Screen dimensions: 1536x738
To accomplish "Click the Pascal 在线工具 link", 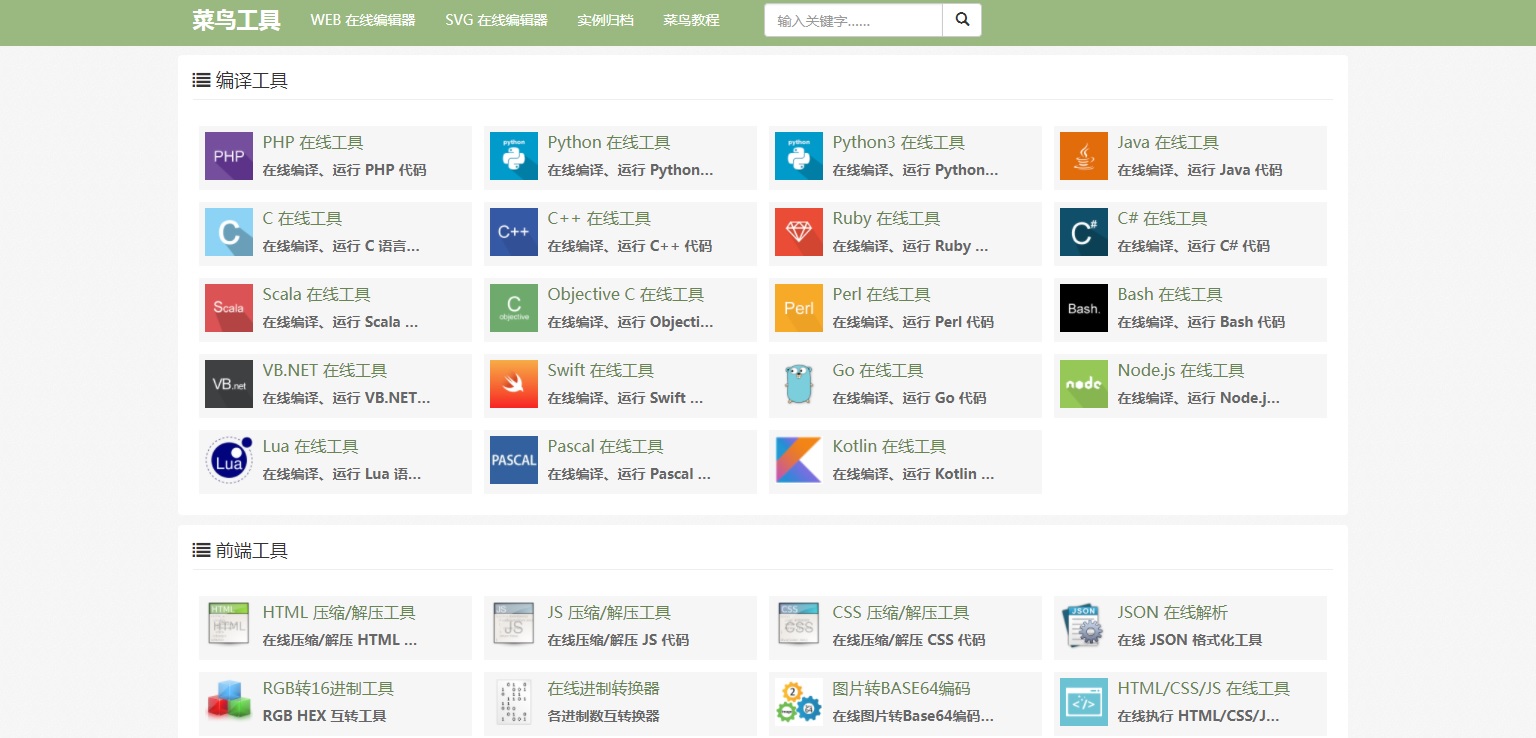I will point(605,447).
